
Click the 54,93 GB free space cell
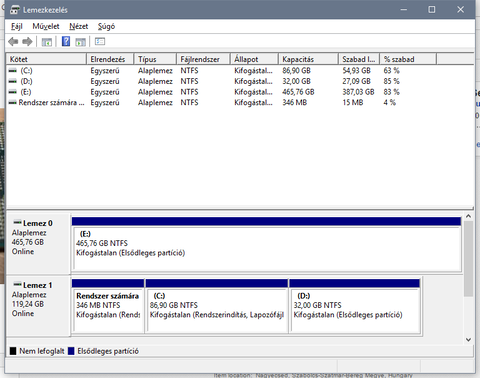coord(356,71)
